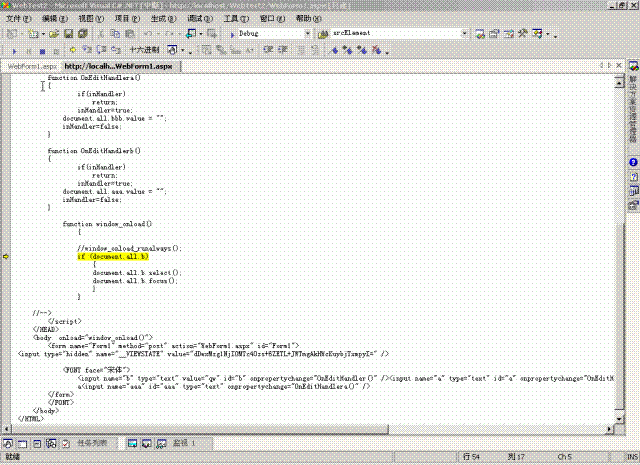Open the 窗口 (Window) menu
This screenshot has width=640, height=465.
[272, 18]
